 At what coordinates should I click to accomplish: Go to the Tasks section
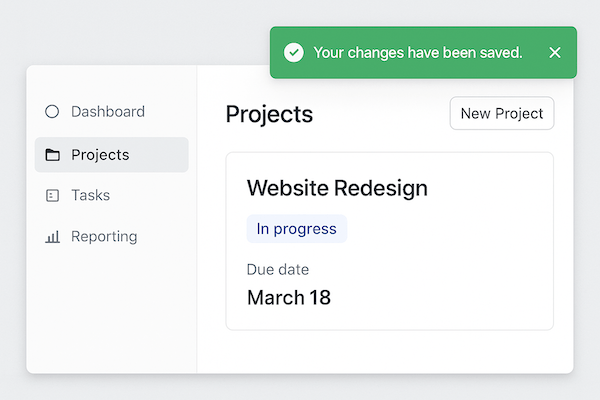pyautogui.click(x=90, y=196)
